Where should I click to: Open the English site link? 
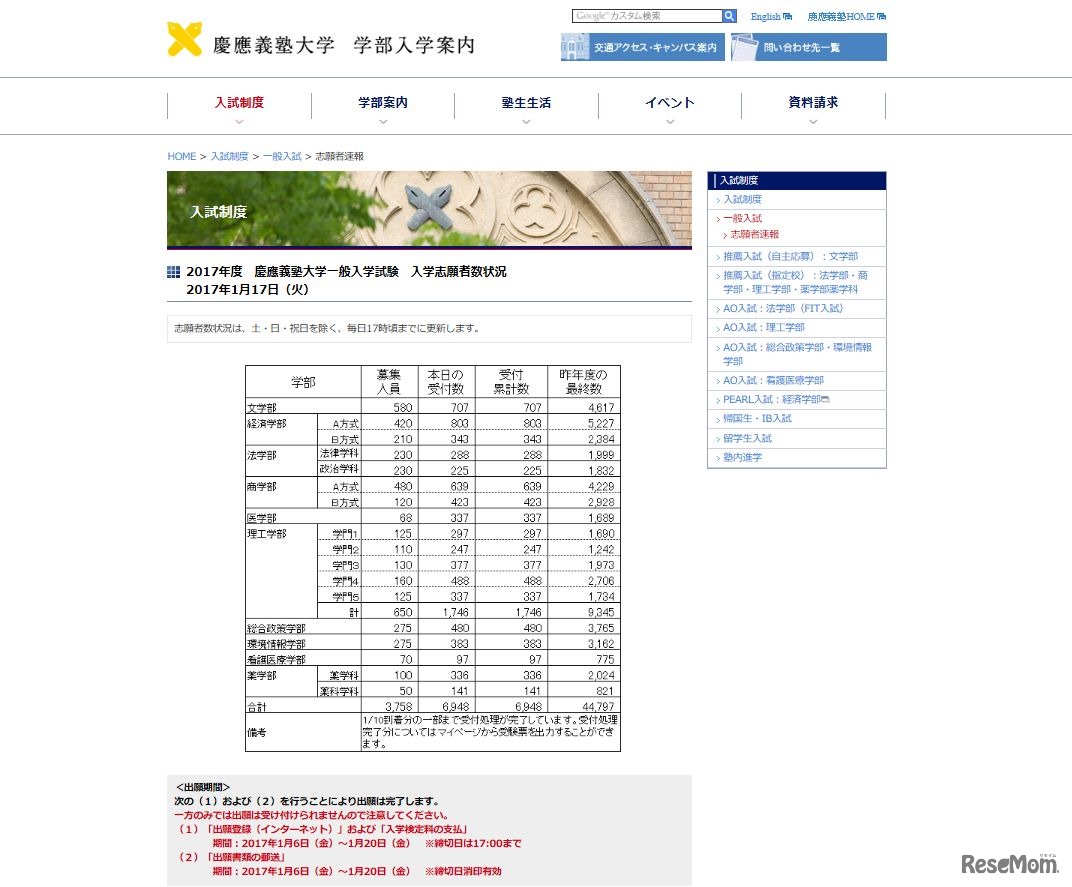pos(765,16)
